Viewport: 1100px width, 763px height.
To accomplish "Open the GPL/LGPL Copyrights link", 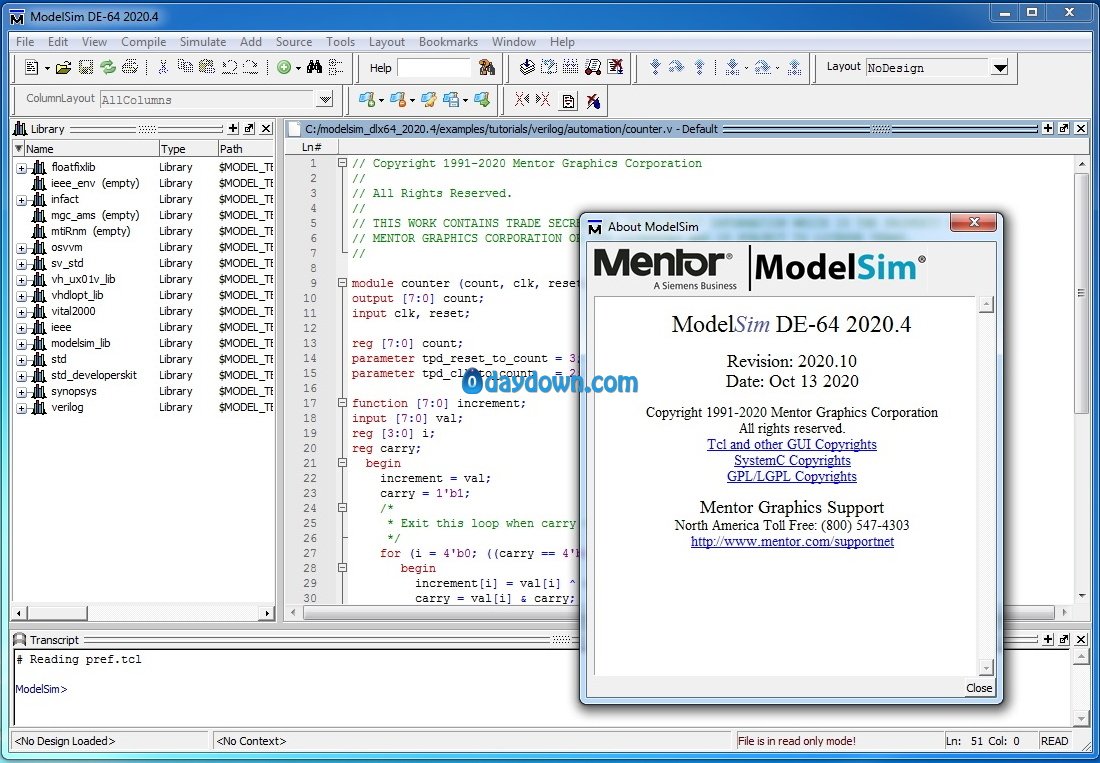I will (791, 476).
